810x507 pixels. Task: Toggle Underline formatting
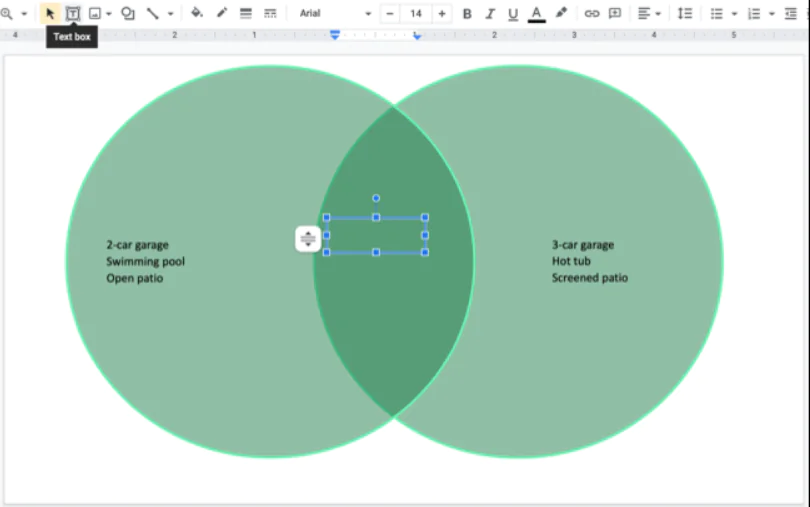pos(513,13)
